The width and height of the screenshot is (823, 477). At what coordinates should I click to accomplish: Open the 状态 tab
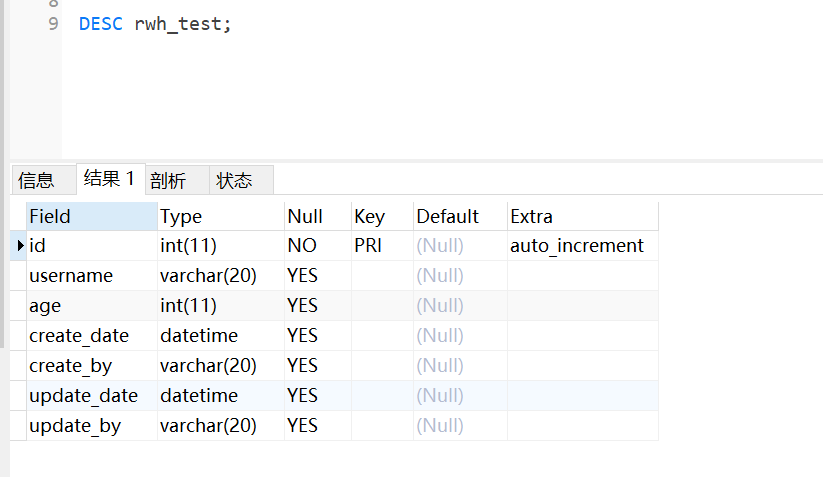point(234,180)
